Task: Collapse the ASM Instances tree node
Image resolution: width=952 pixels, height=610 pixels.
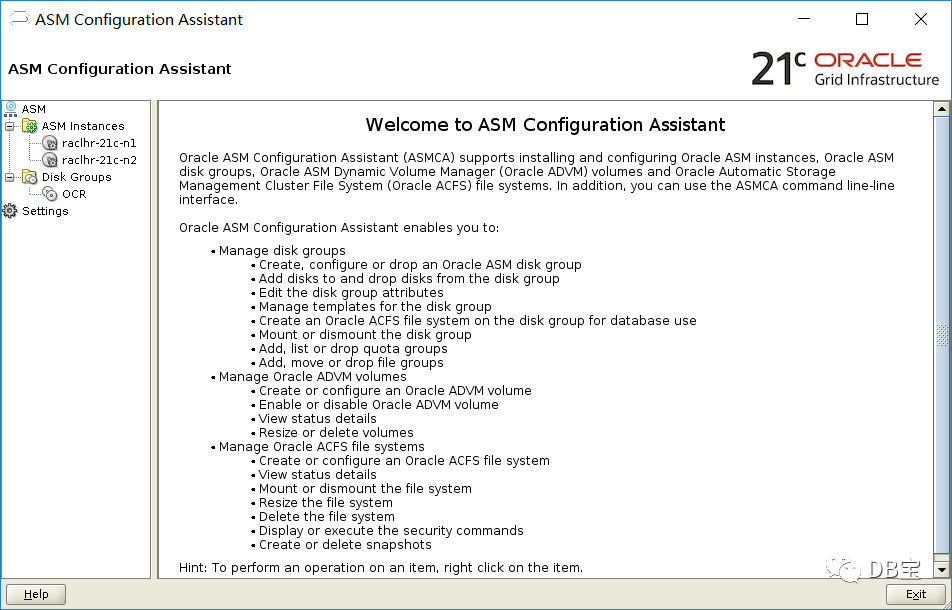Action: [x=9, y=126]
